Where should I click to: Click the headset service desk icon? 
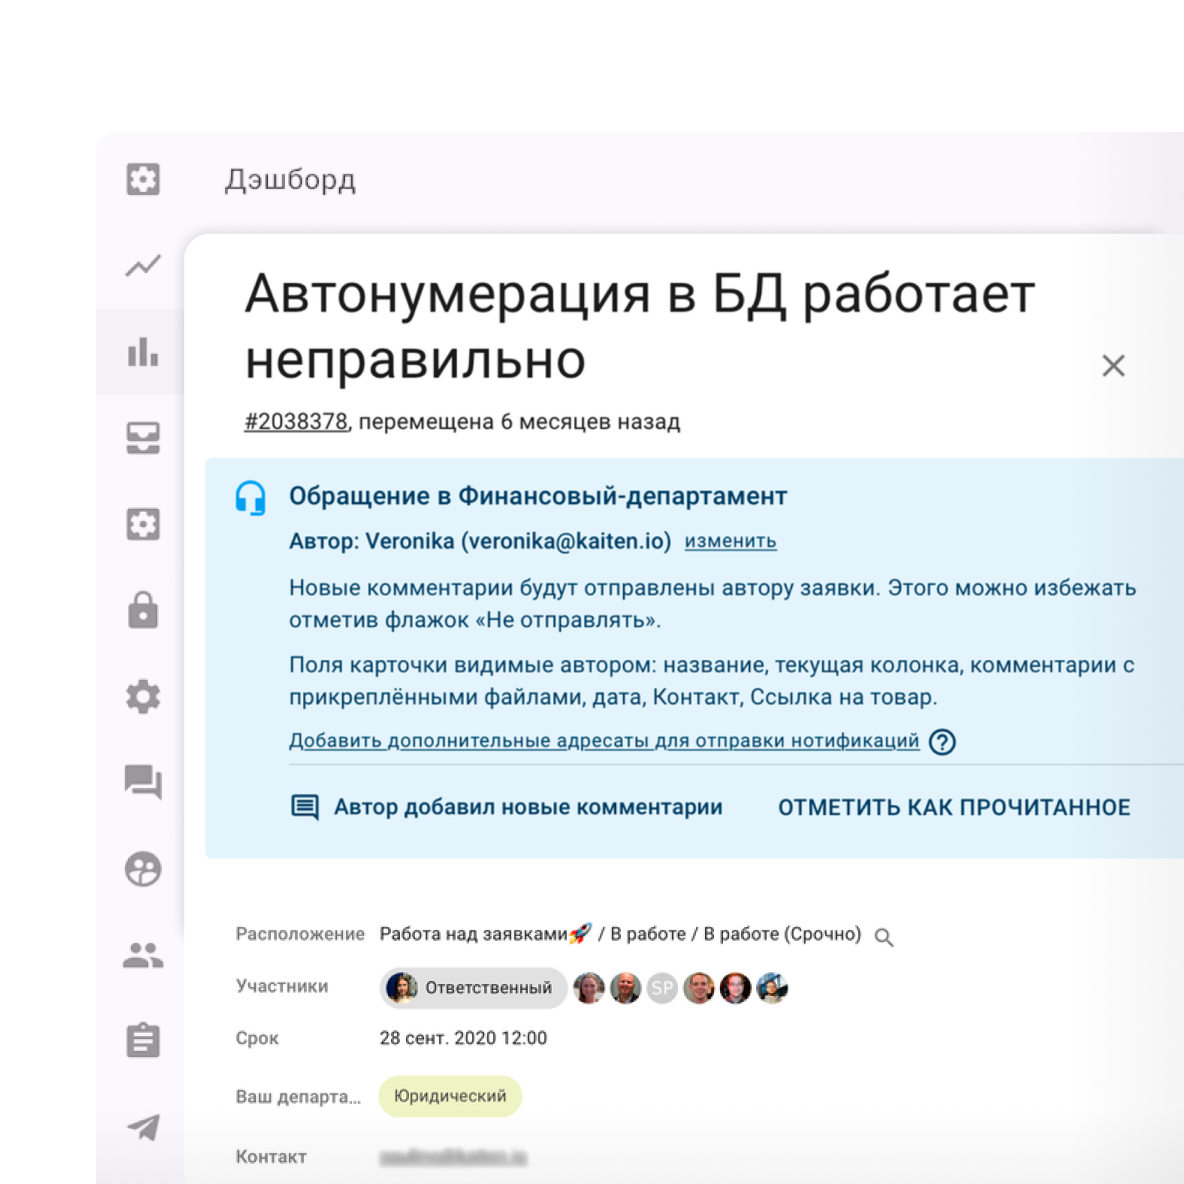pos(251,498)
